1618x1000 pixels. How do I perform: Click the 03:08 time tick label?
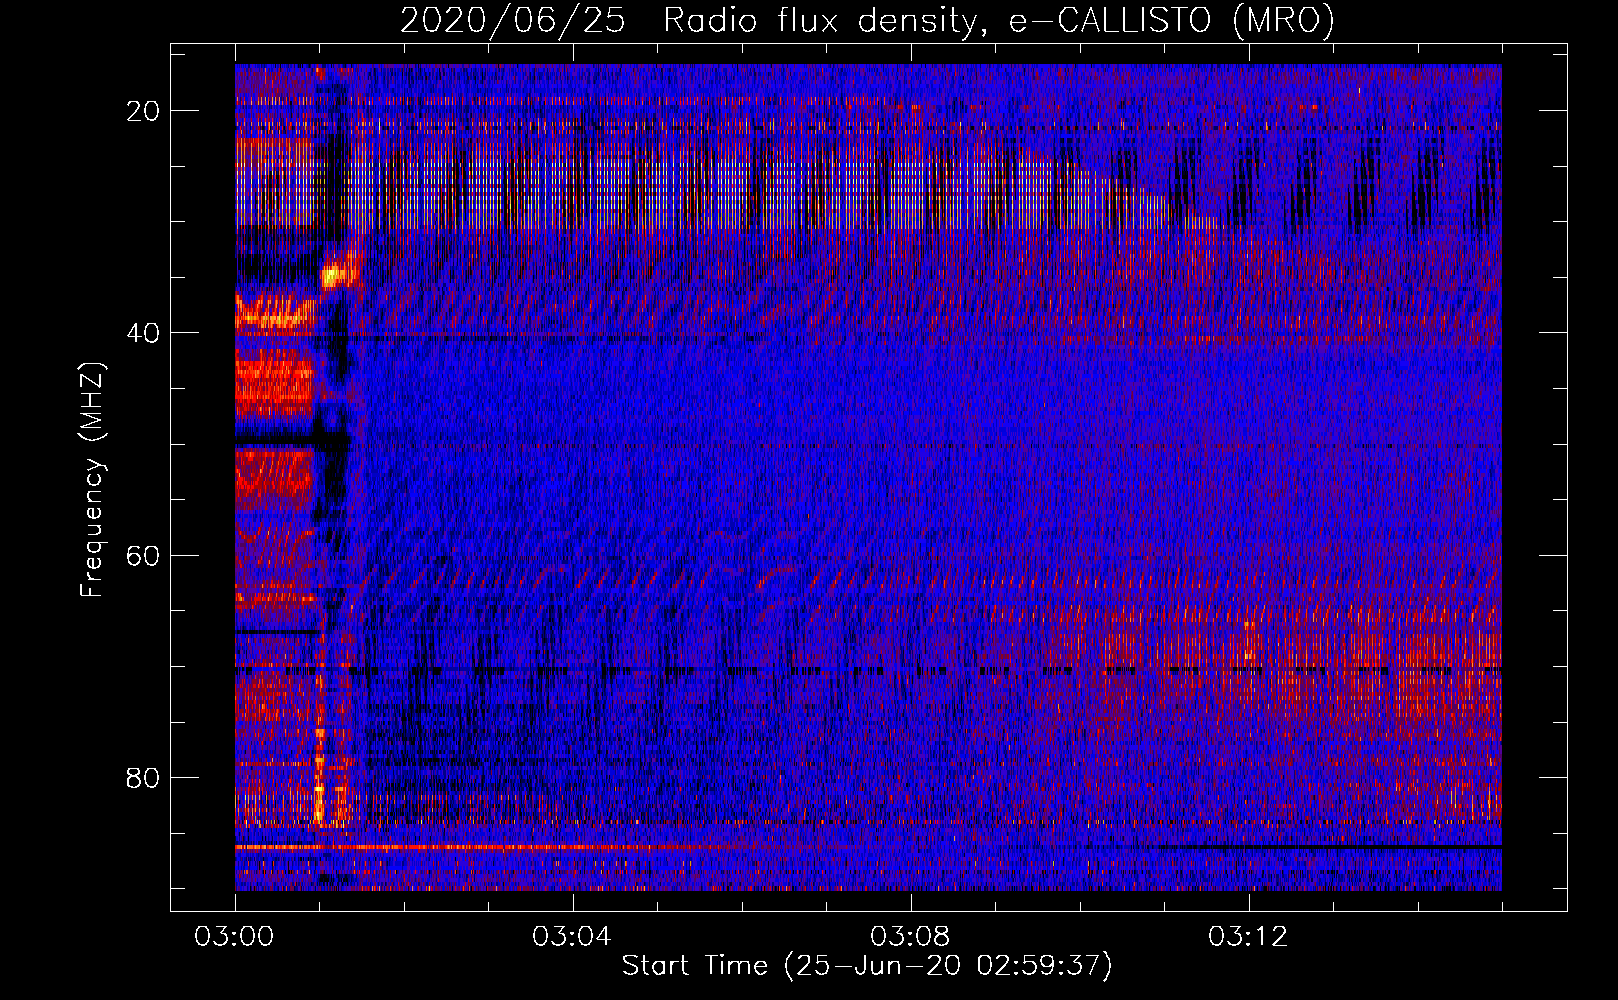point(911,937)
